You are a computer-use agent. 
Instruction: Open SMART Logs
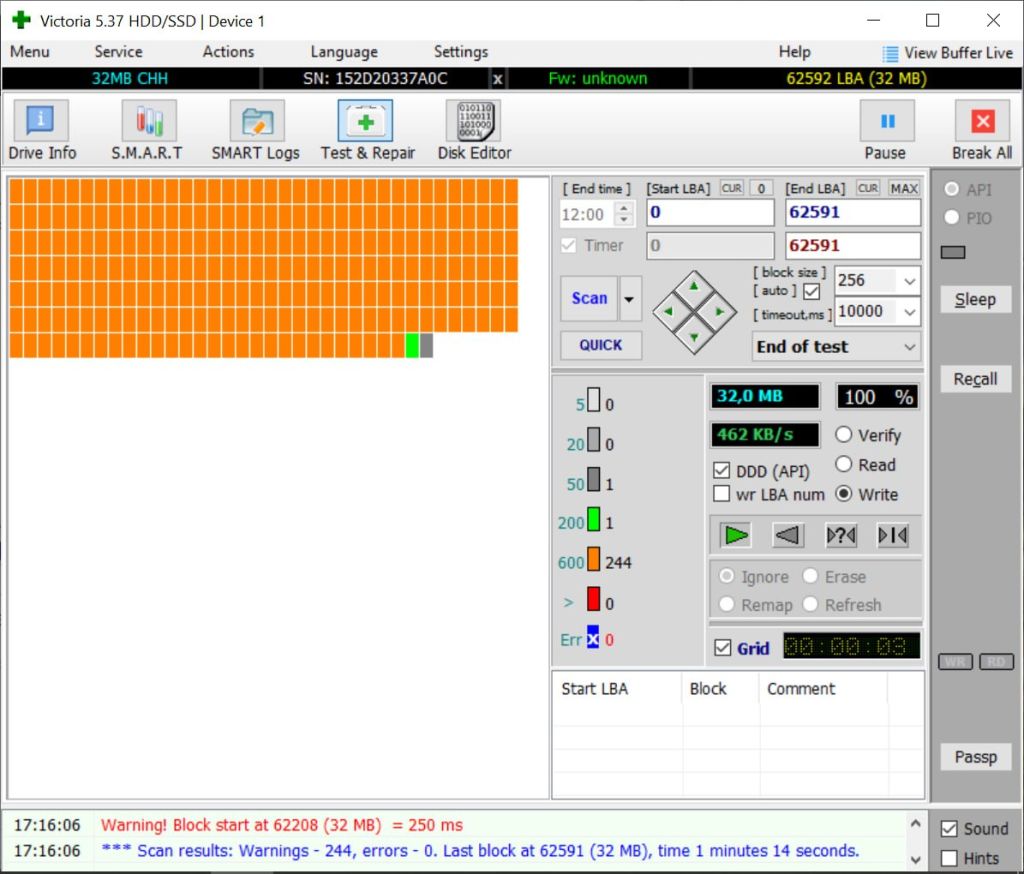(256, 130)
